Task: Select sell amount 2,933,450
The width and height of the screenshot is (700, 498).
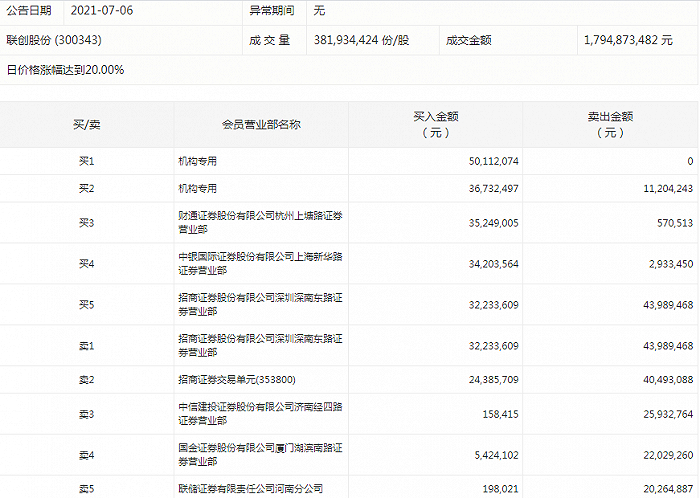Action: click(671, 264)
